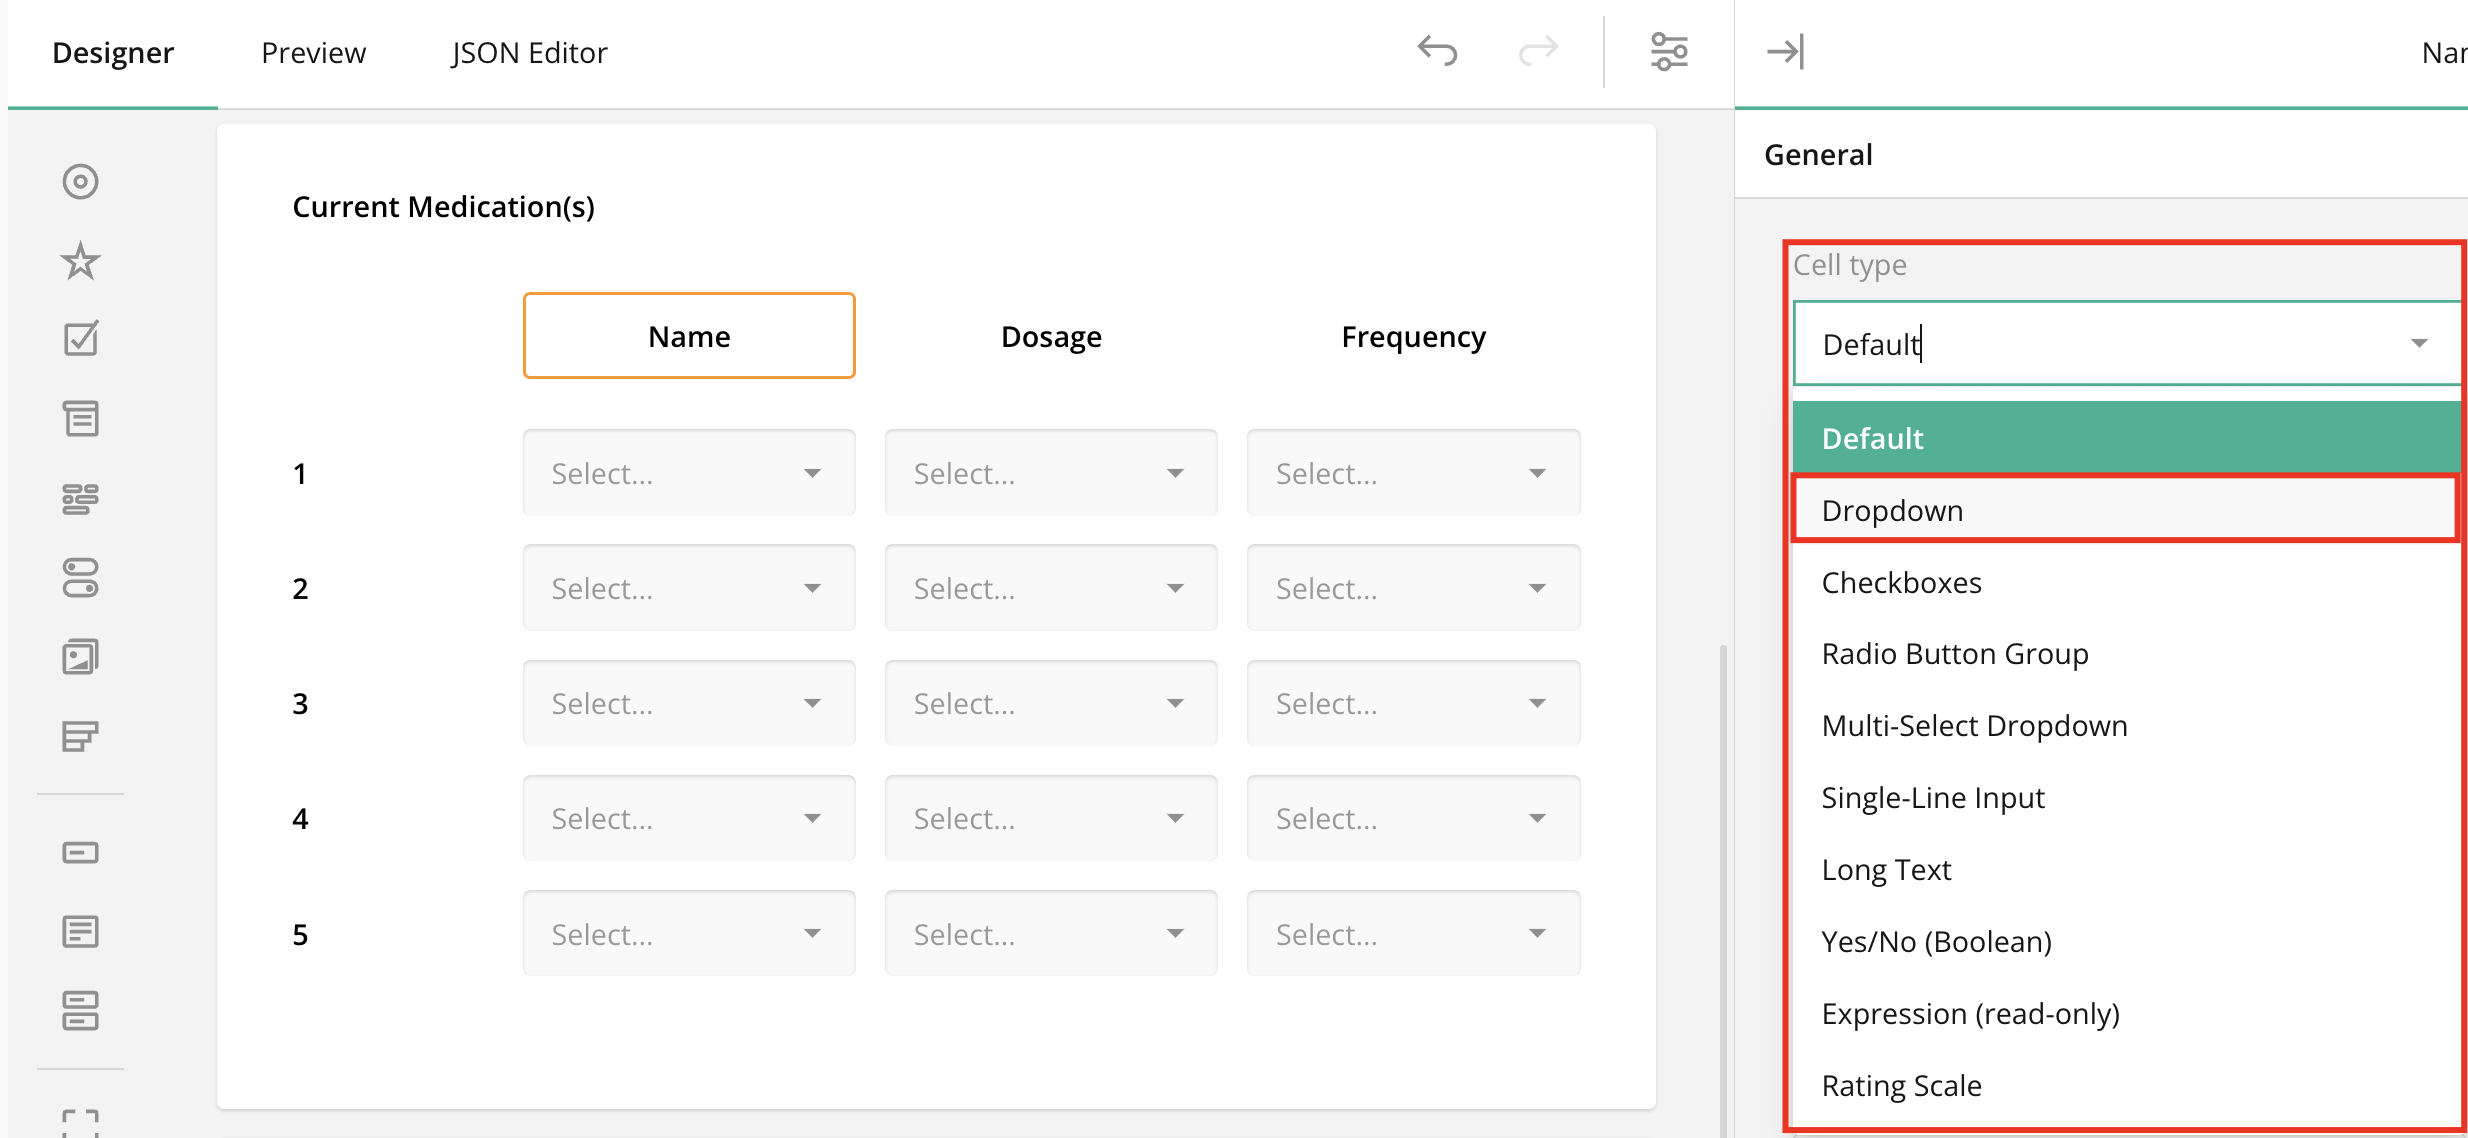The width and height of the screenshot is (2468, 1138).
Task: Select the Radio Button Group toolbox icon
Action: coord(80,182)
